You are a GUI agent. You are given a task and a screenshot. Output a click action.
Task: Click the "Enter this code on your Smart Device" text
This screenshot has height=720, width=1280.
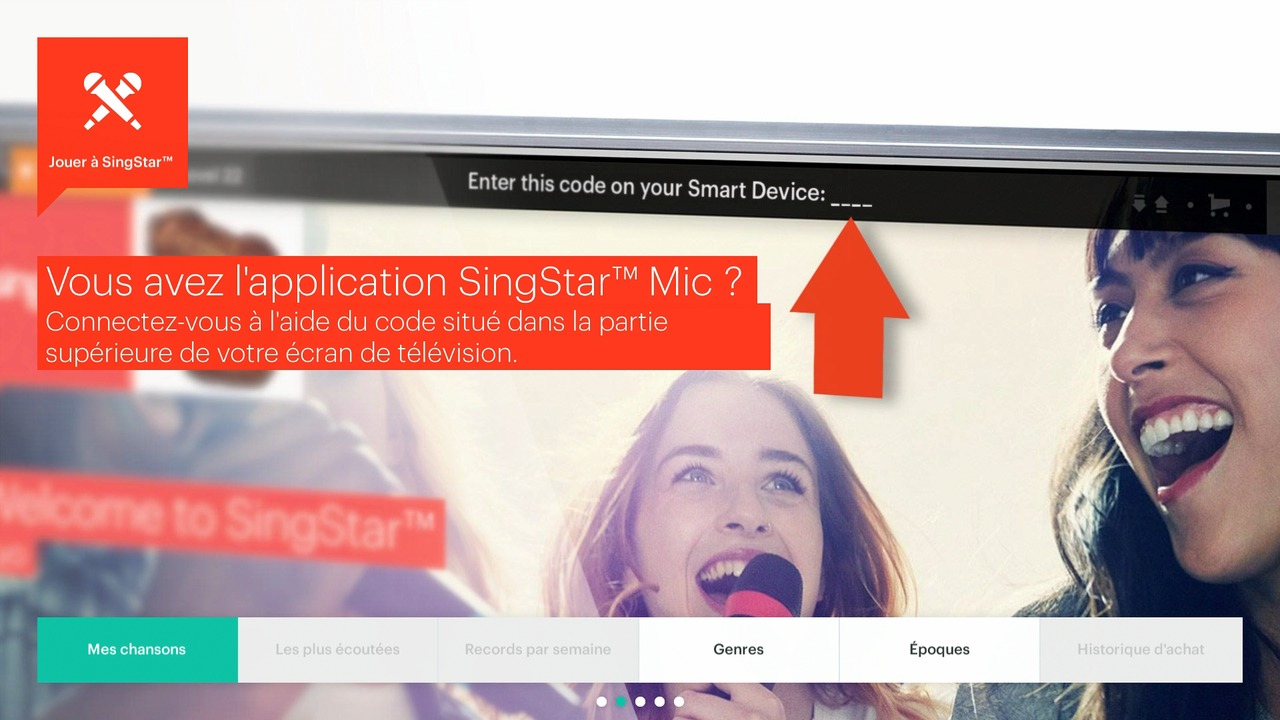coord(647,187)
